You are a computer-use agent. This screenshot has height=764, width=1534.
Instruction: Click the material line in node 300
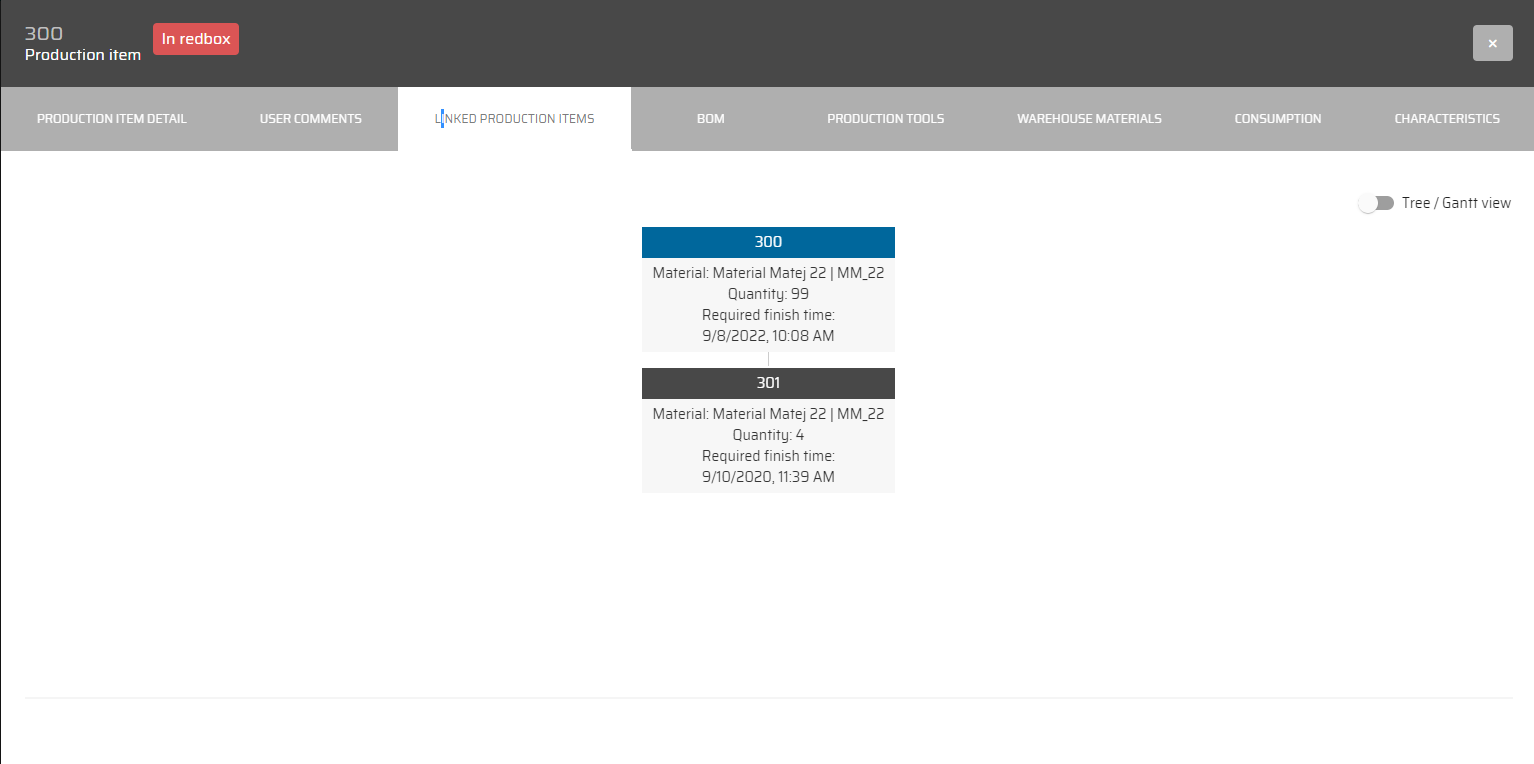click(x=768, y=273)
